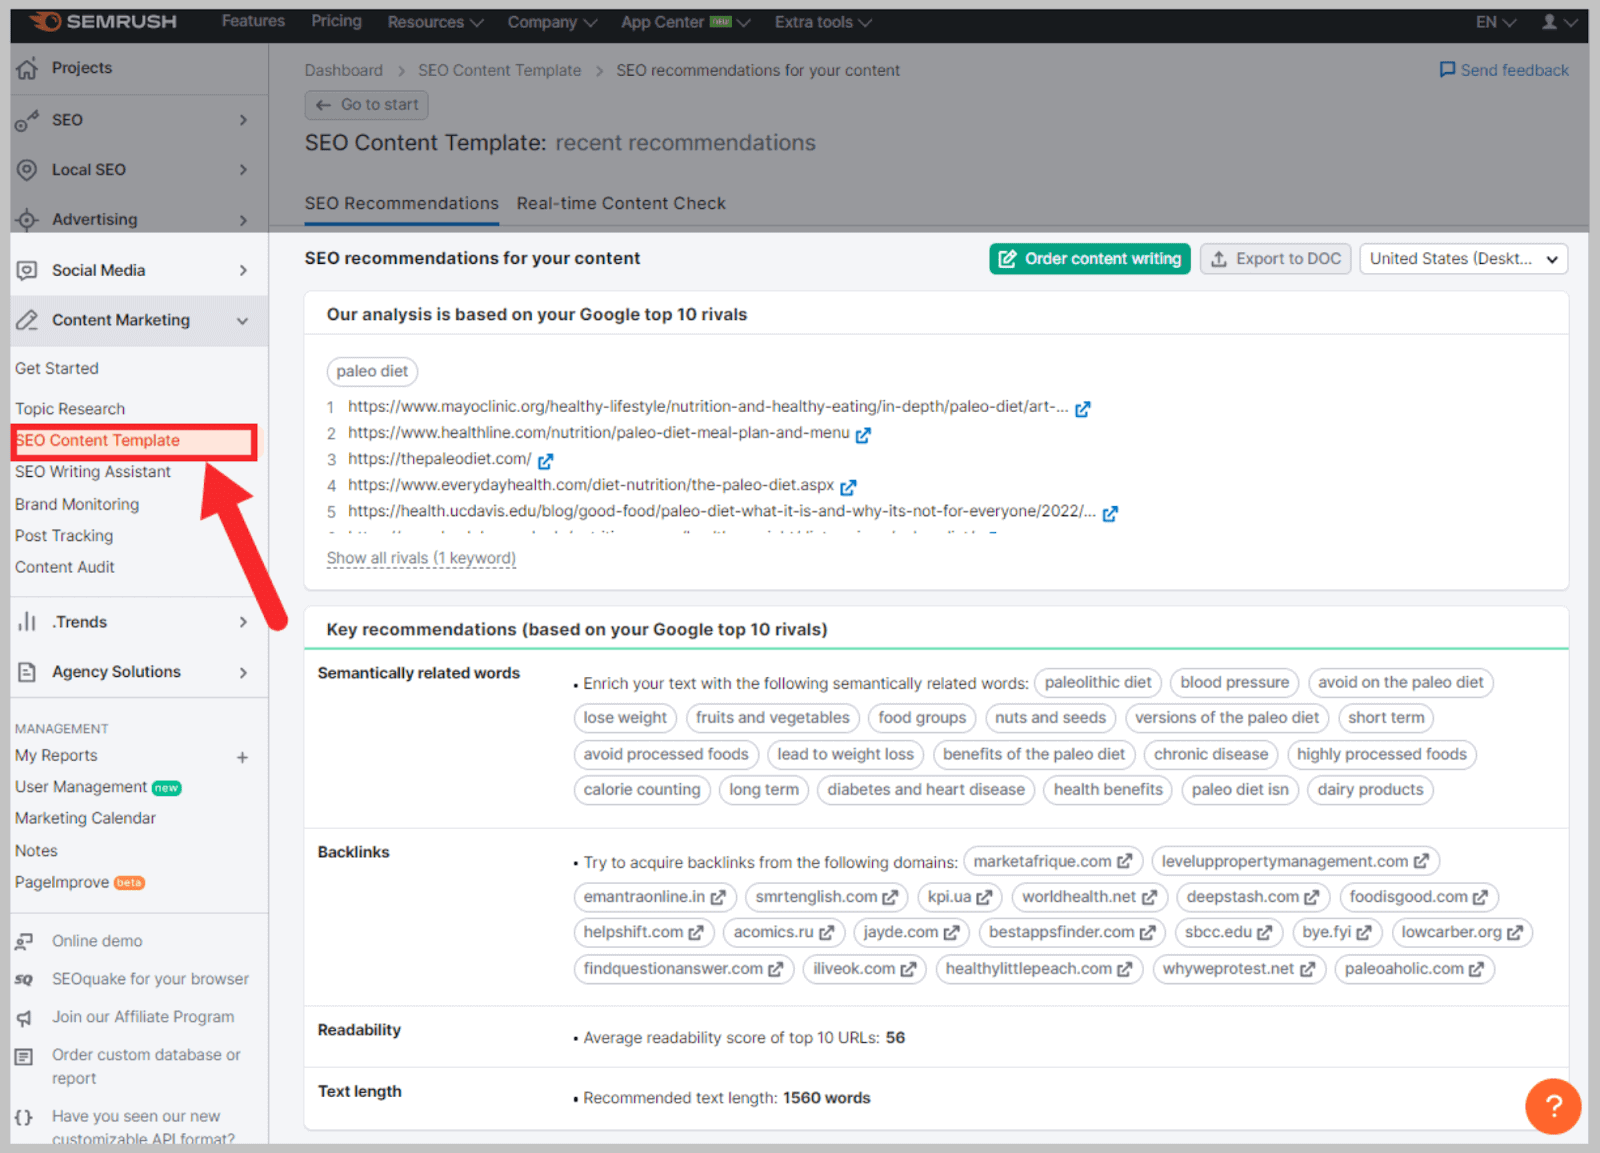Click the paleolithic diet word tag
This screenshot has width=1600, height=1153.
[1098, 683]
